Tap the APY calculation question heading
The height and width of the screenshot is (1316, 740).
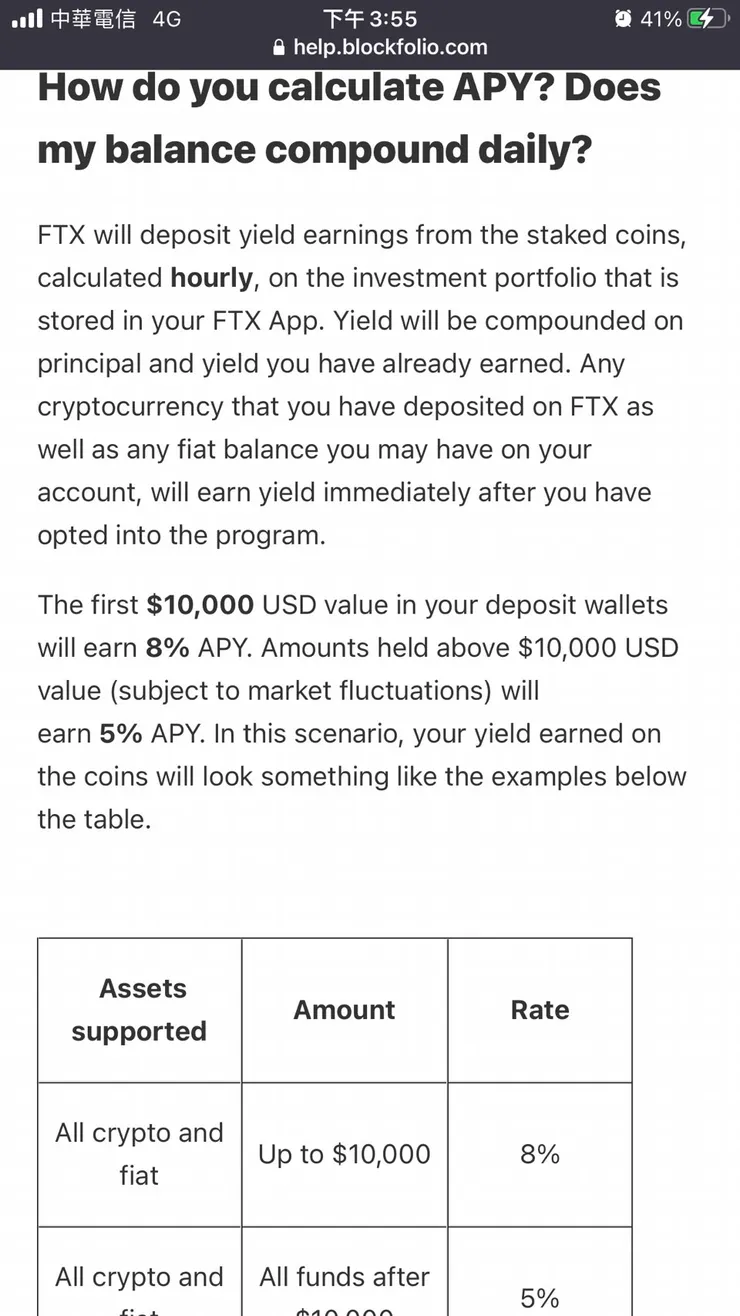click(349, 118)
